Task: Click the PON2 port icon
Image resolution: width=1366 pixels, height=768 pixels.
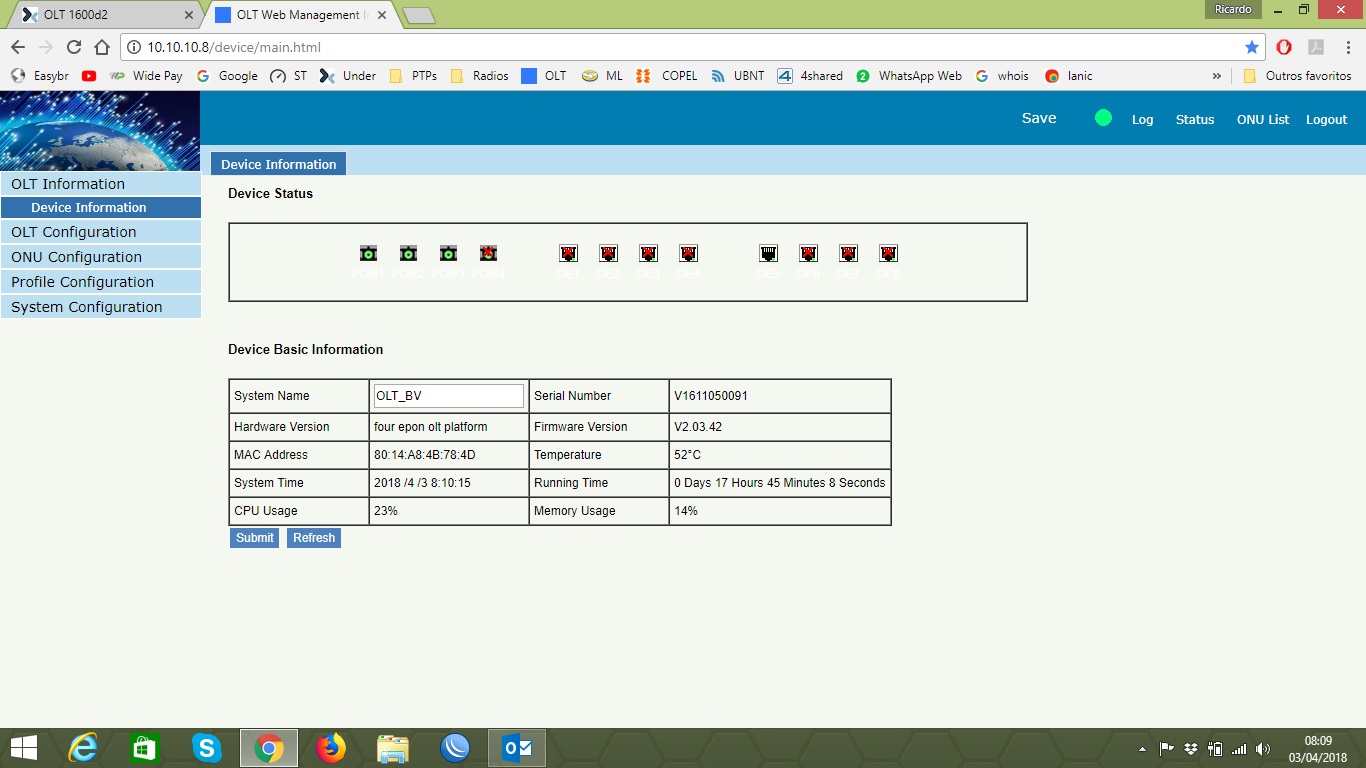Action: point(408,253)
